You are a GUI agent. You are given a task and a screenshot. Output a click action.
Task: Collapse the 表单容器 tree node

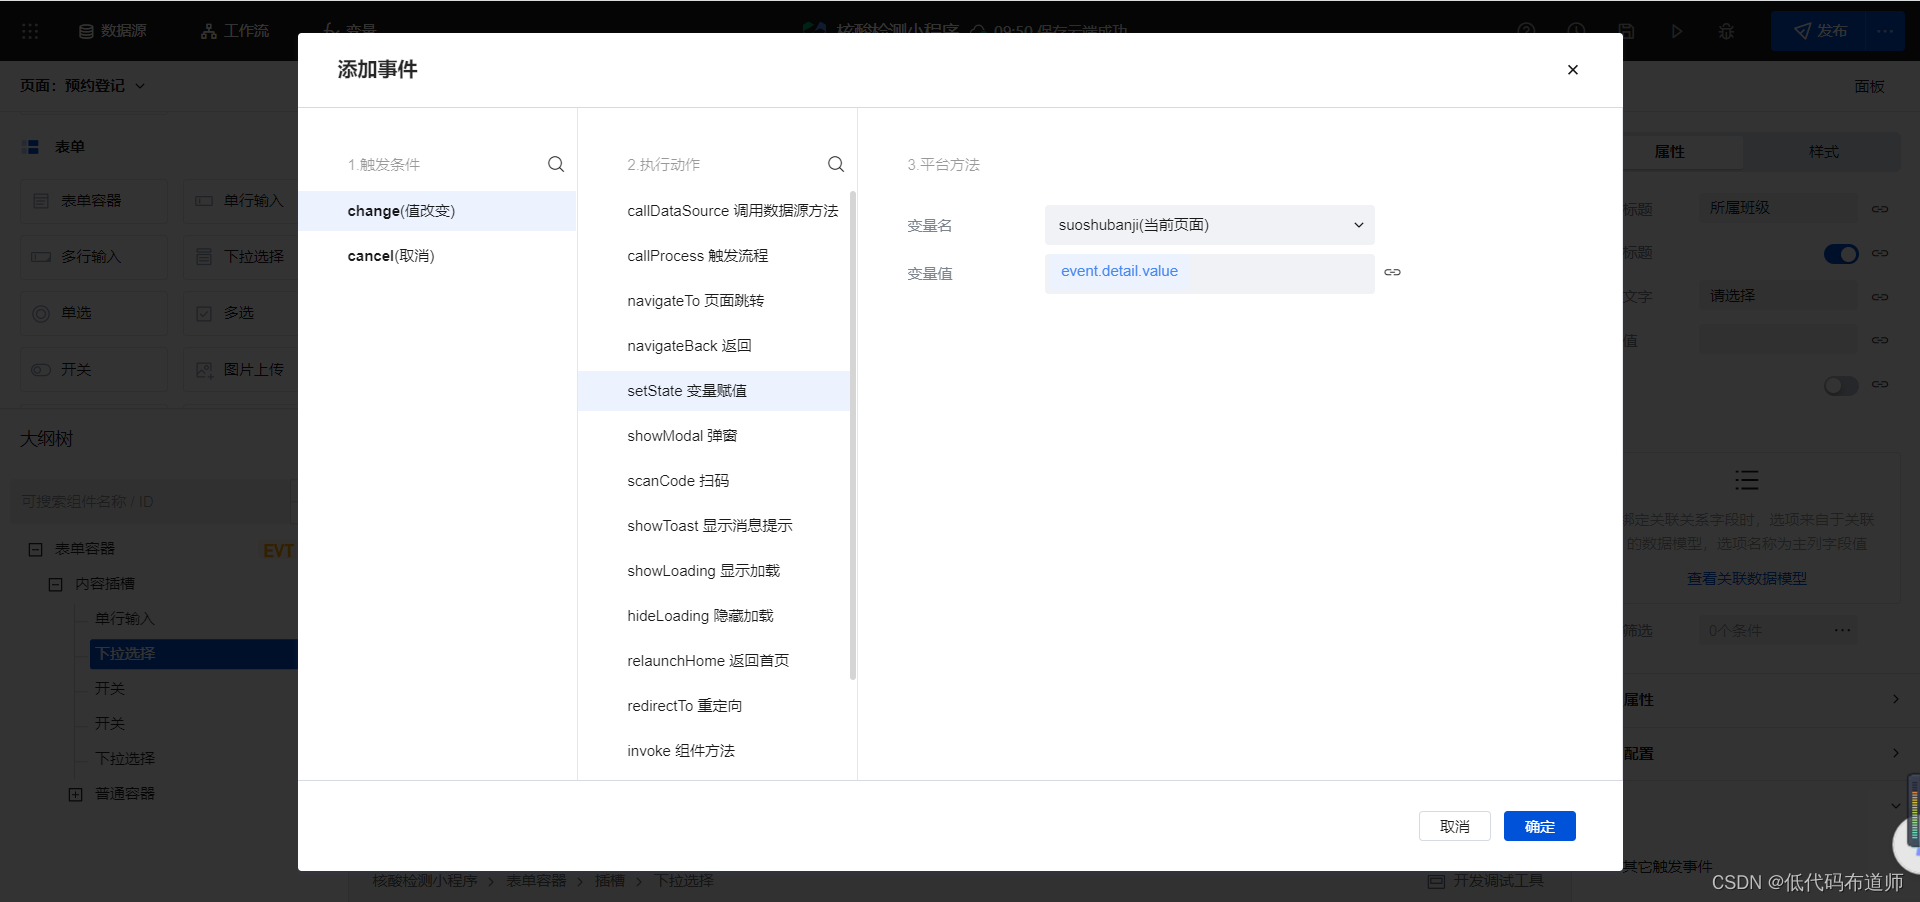[x=35, y=549]
